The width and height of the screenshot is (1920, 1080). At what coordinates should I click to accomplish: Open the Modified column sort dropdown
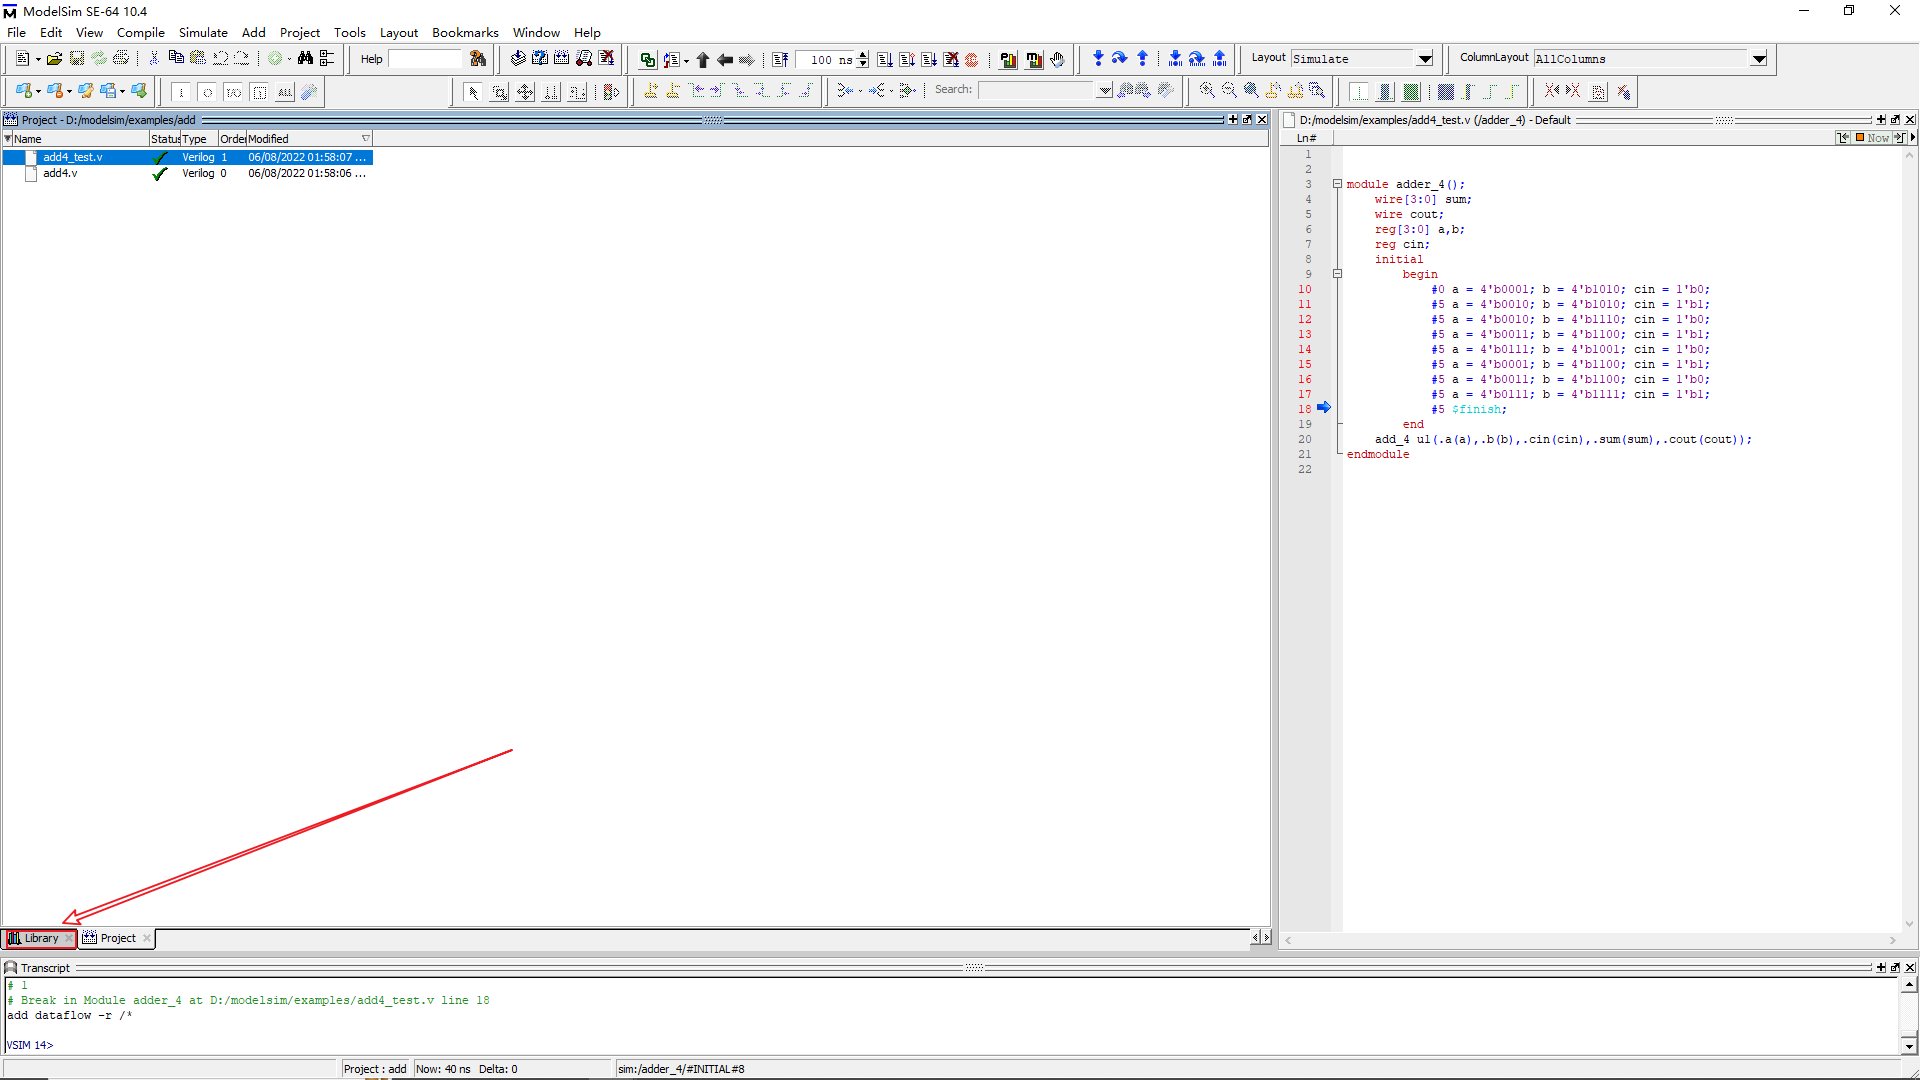(366, 139)
